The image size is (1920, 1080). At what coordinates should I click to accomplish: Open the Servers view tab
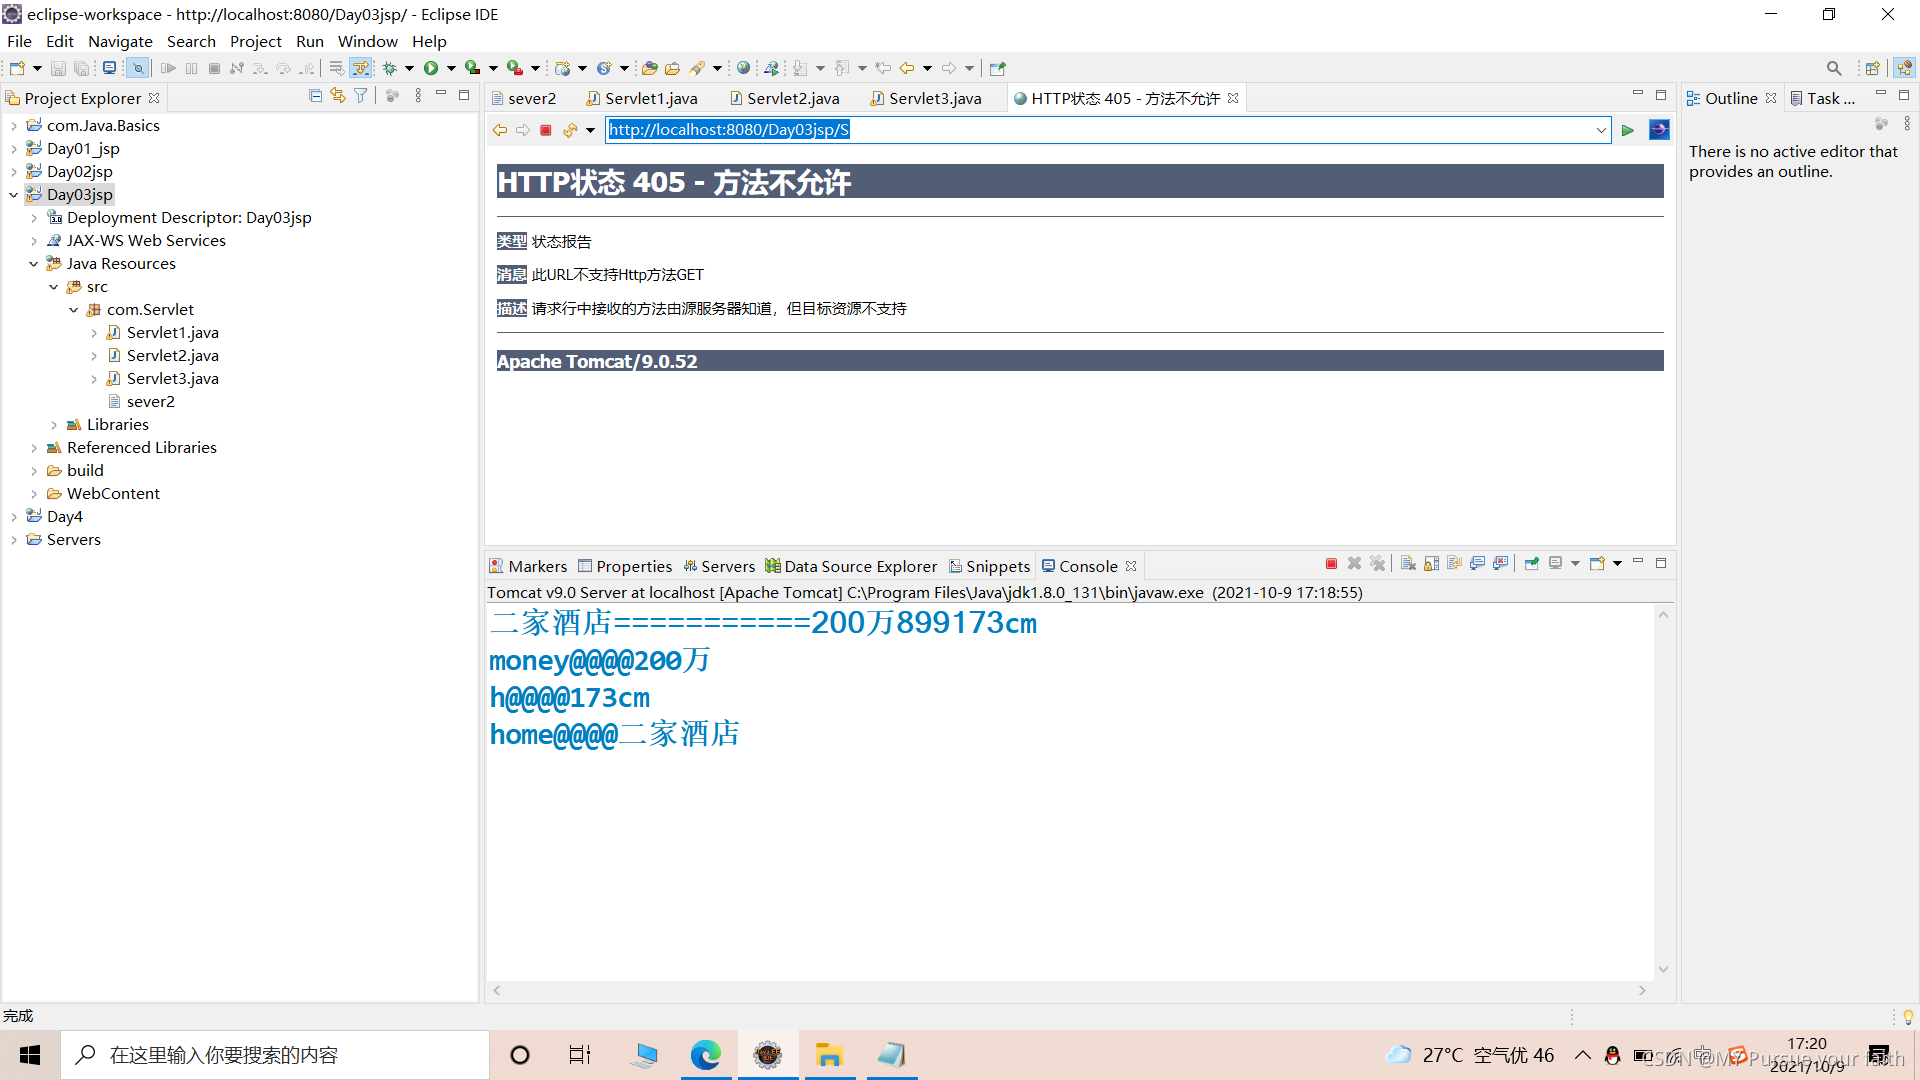pos(727,566)
